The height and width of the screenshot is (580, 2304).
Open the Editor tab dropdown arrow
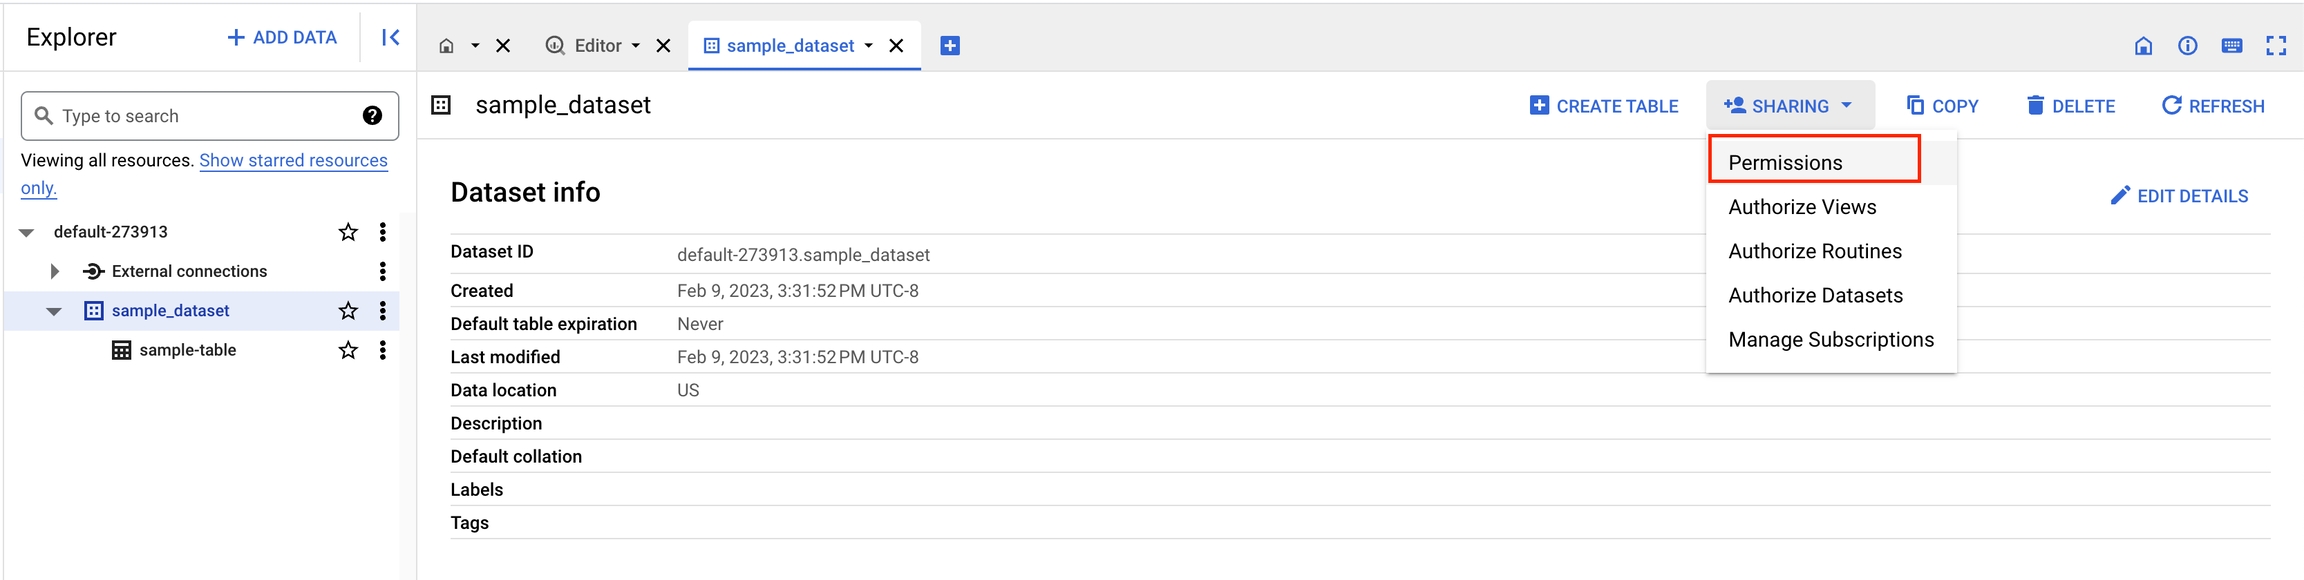636,46
